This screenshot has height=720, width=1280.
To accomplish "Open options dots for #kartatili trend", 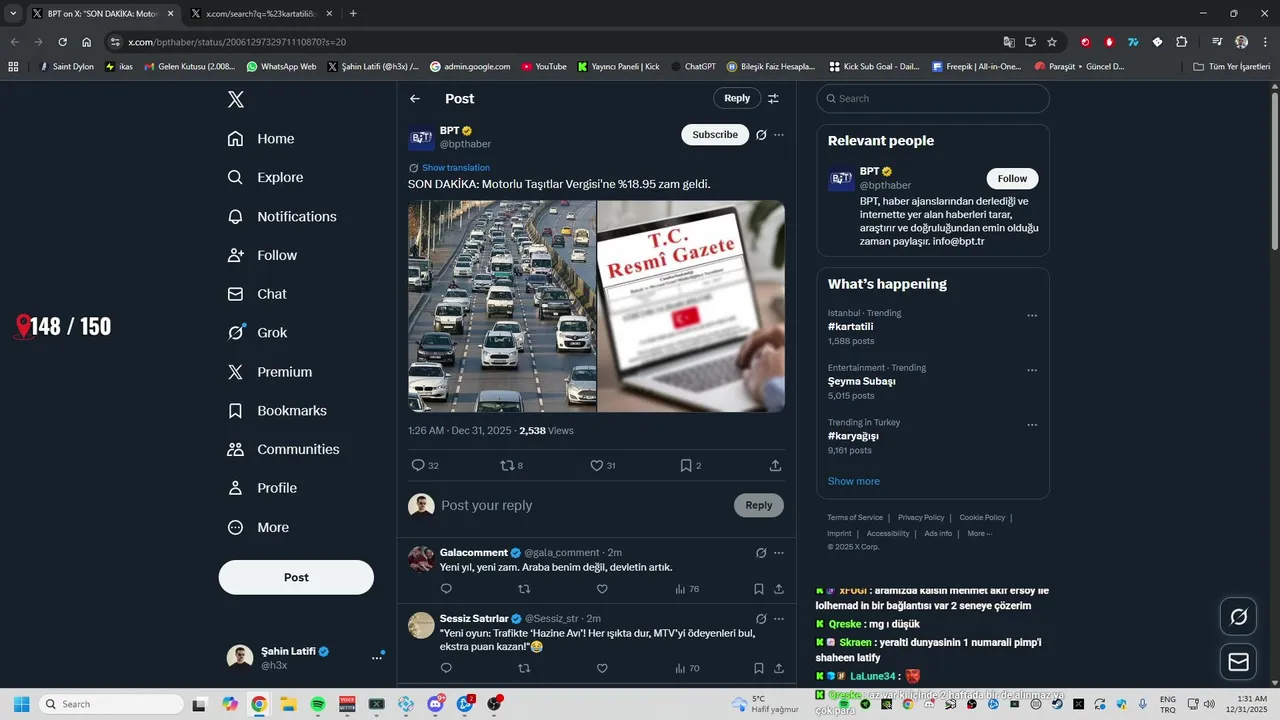I will (1032, 316).
